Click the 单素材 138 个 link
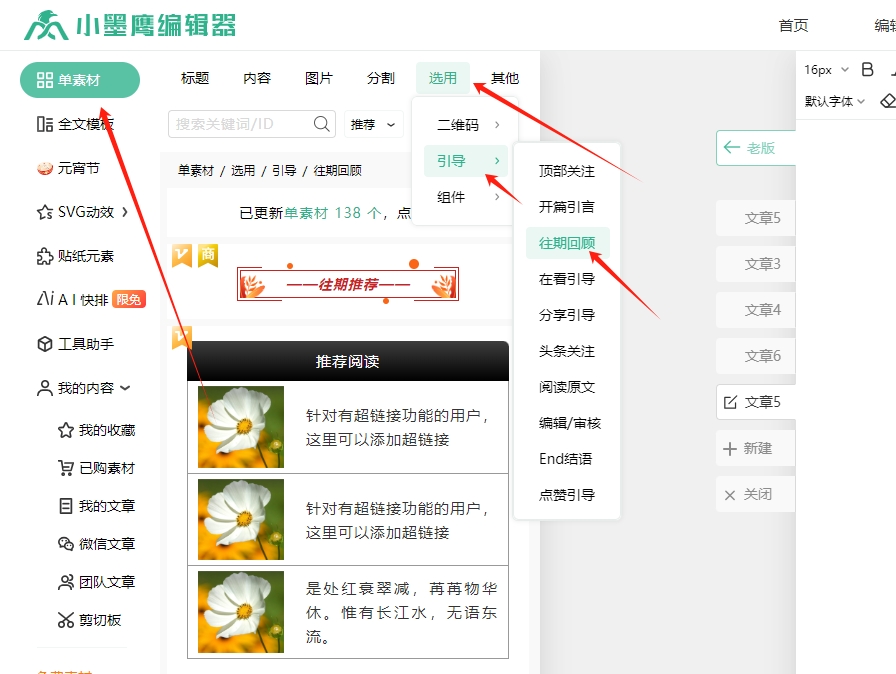The image size is (896, 674). pos(333,213)
